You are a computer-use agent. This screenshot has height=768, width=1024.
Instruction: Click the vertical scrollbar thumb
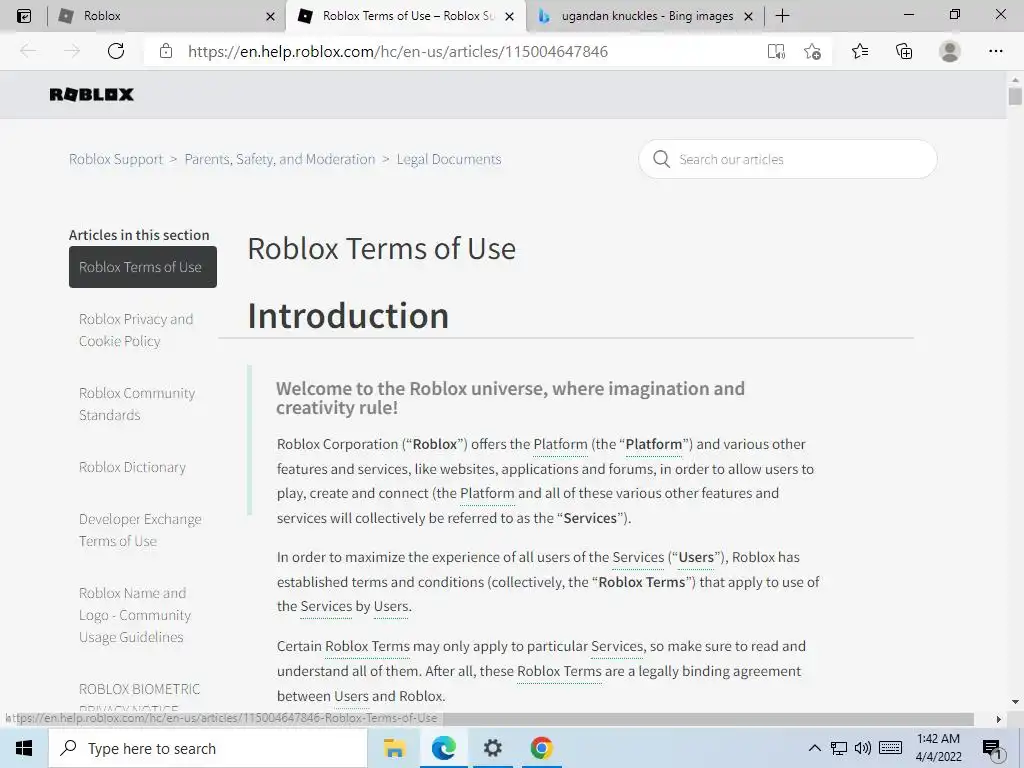[1015, 96]
